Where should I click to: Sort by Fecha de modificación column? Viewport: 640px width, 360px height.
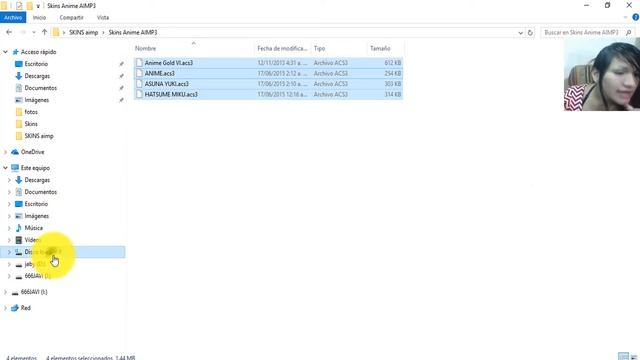[x=282, y=48]
